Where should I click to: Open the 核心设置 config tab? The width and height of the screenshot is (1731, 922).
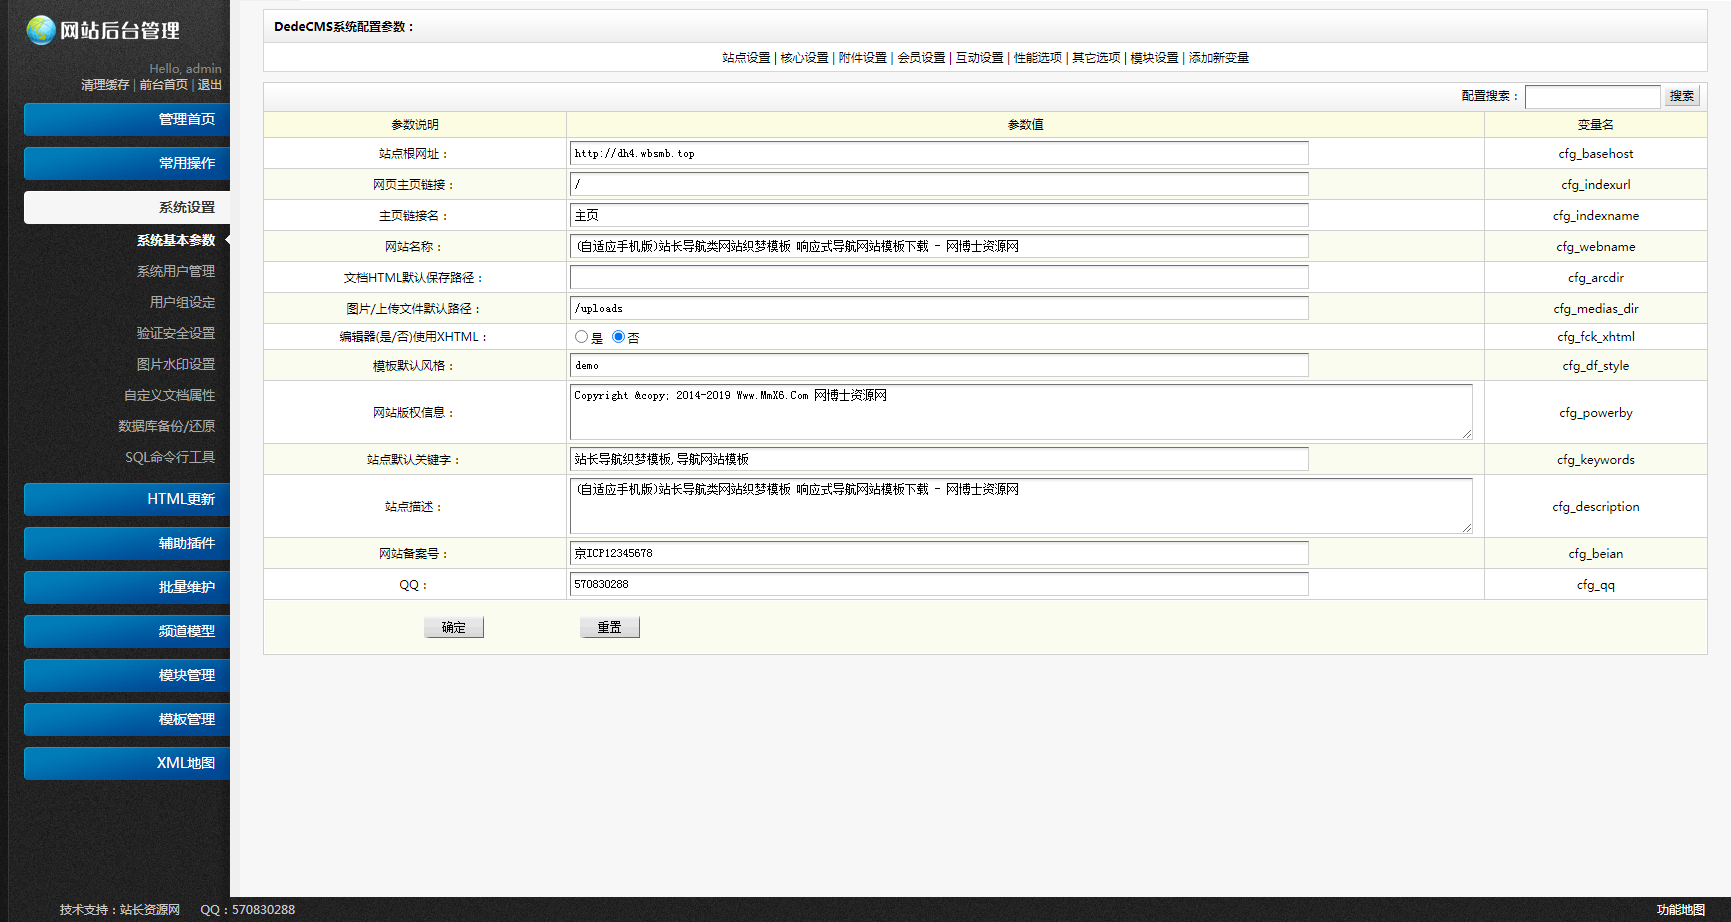(x=804, y=58)
